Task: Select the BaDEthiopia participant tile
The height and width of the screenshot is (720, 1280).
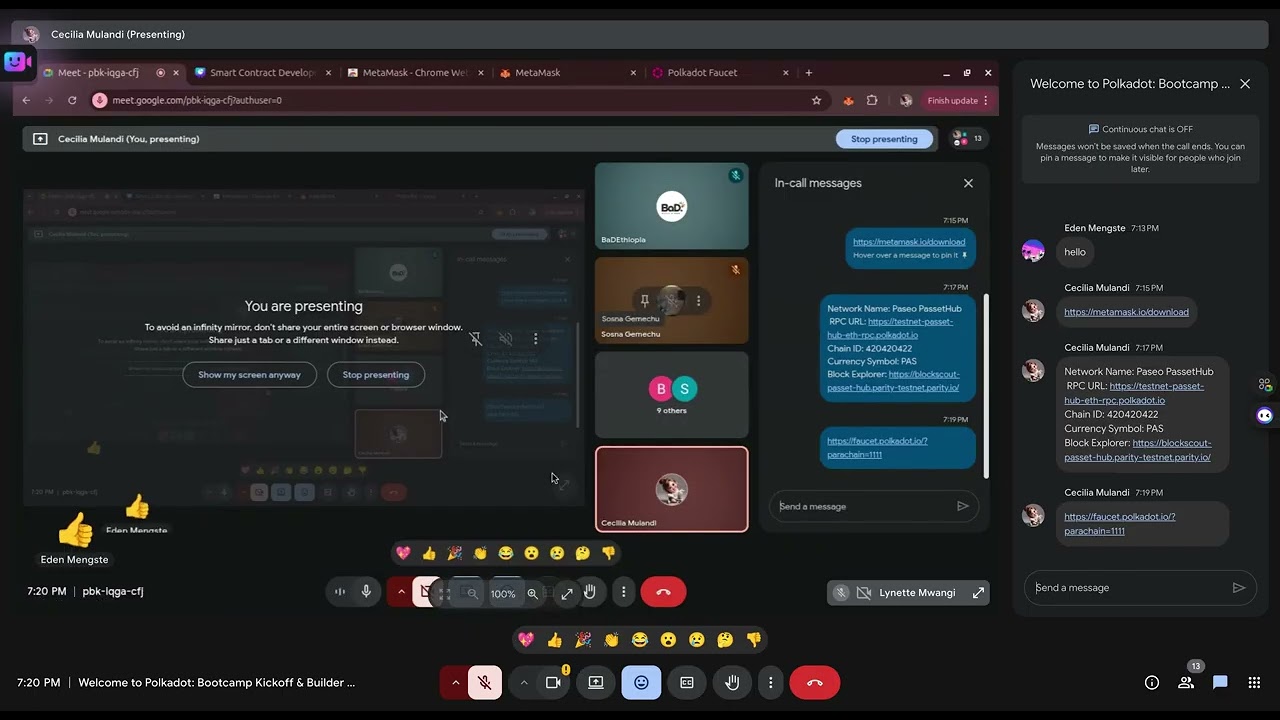Action: [x=671, y=206]
